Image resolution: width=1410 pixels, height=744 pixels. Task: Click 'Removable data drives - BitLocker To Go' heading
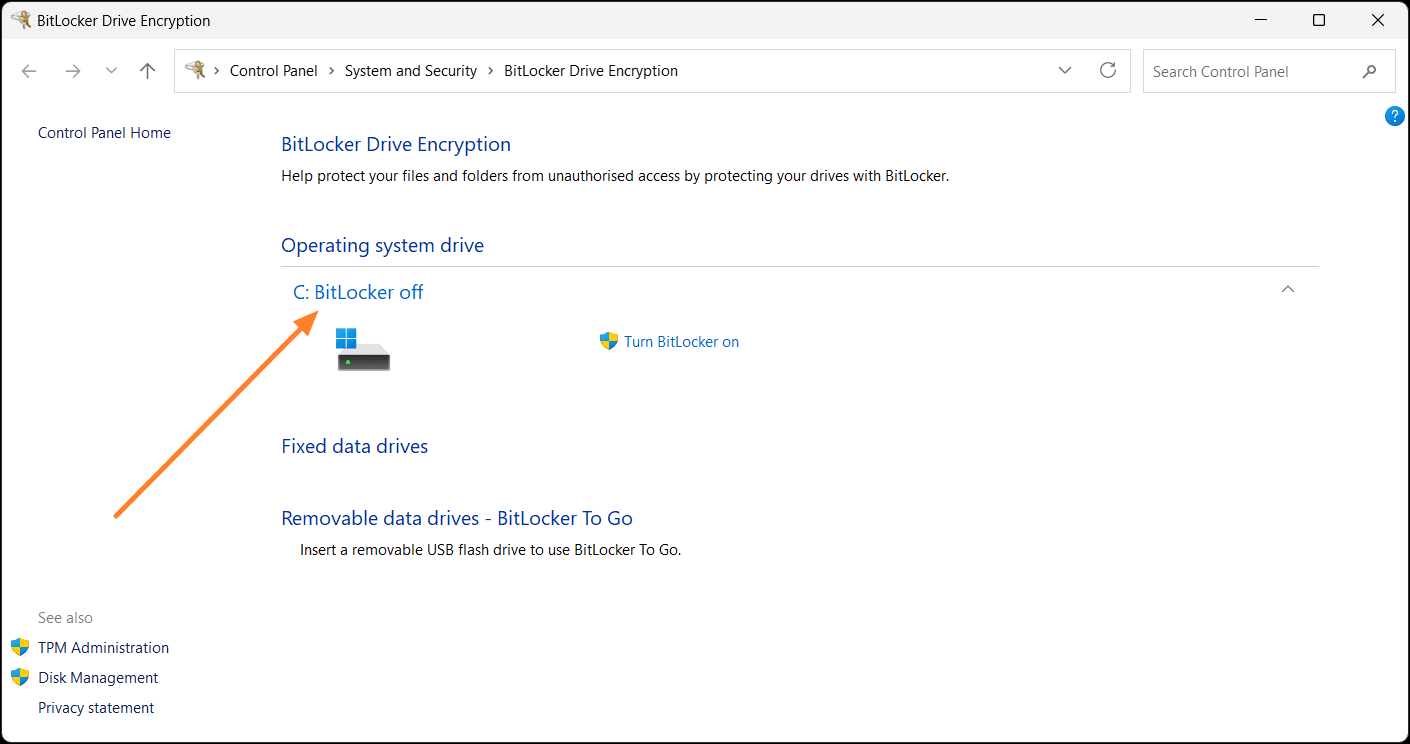457,518
